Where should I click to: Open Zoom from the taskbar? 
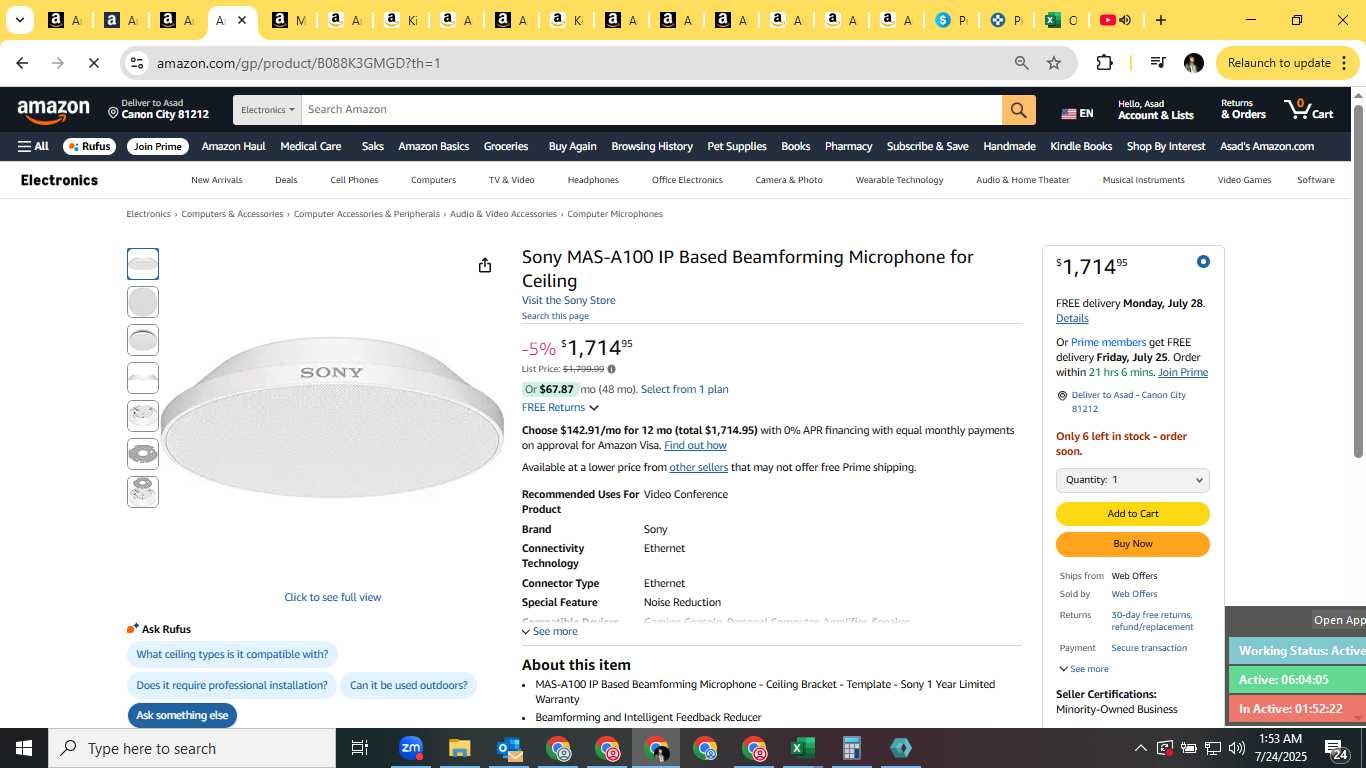point(411,748)
